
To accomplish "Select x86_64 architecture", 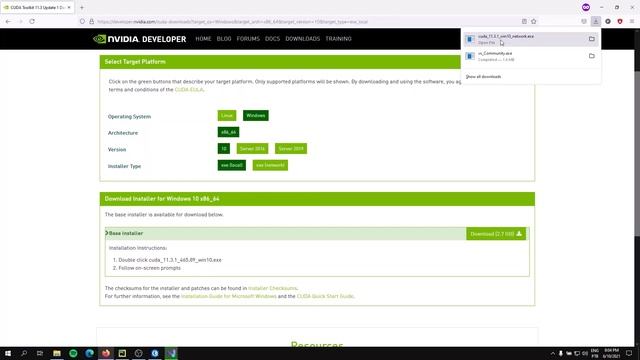I will click(x=228, y=132).
